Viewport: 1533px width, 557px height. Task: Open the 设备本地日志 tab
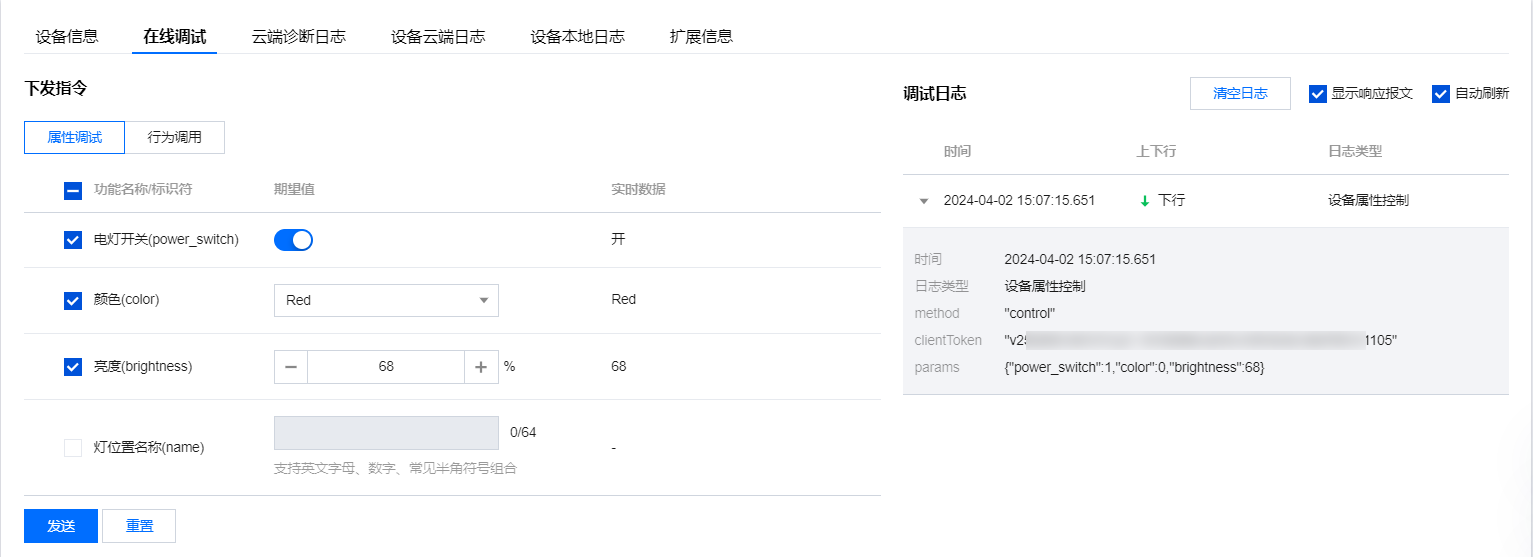point(578,37)
